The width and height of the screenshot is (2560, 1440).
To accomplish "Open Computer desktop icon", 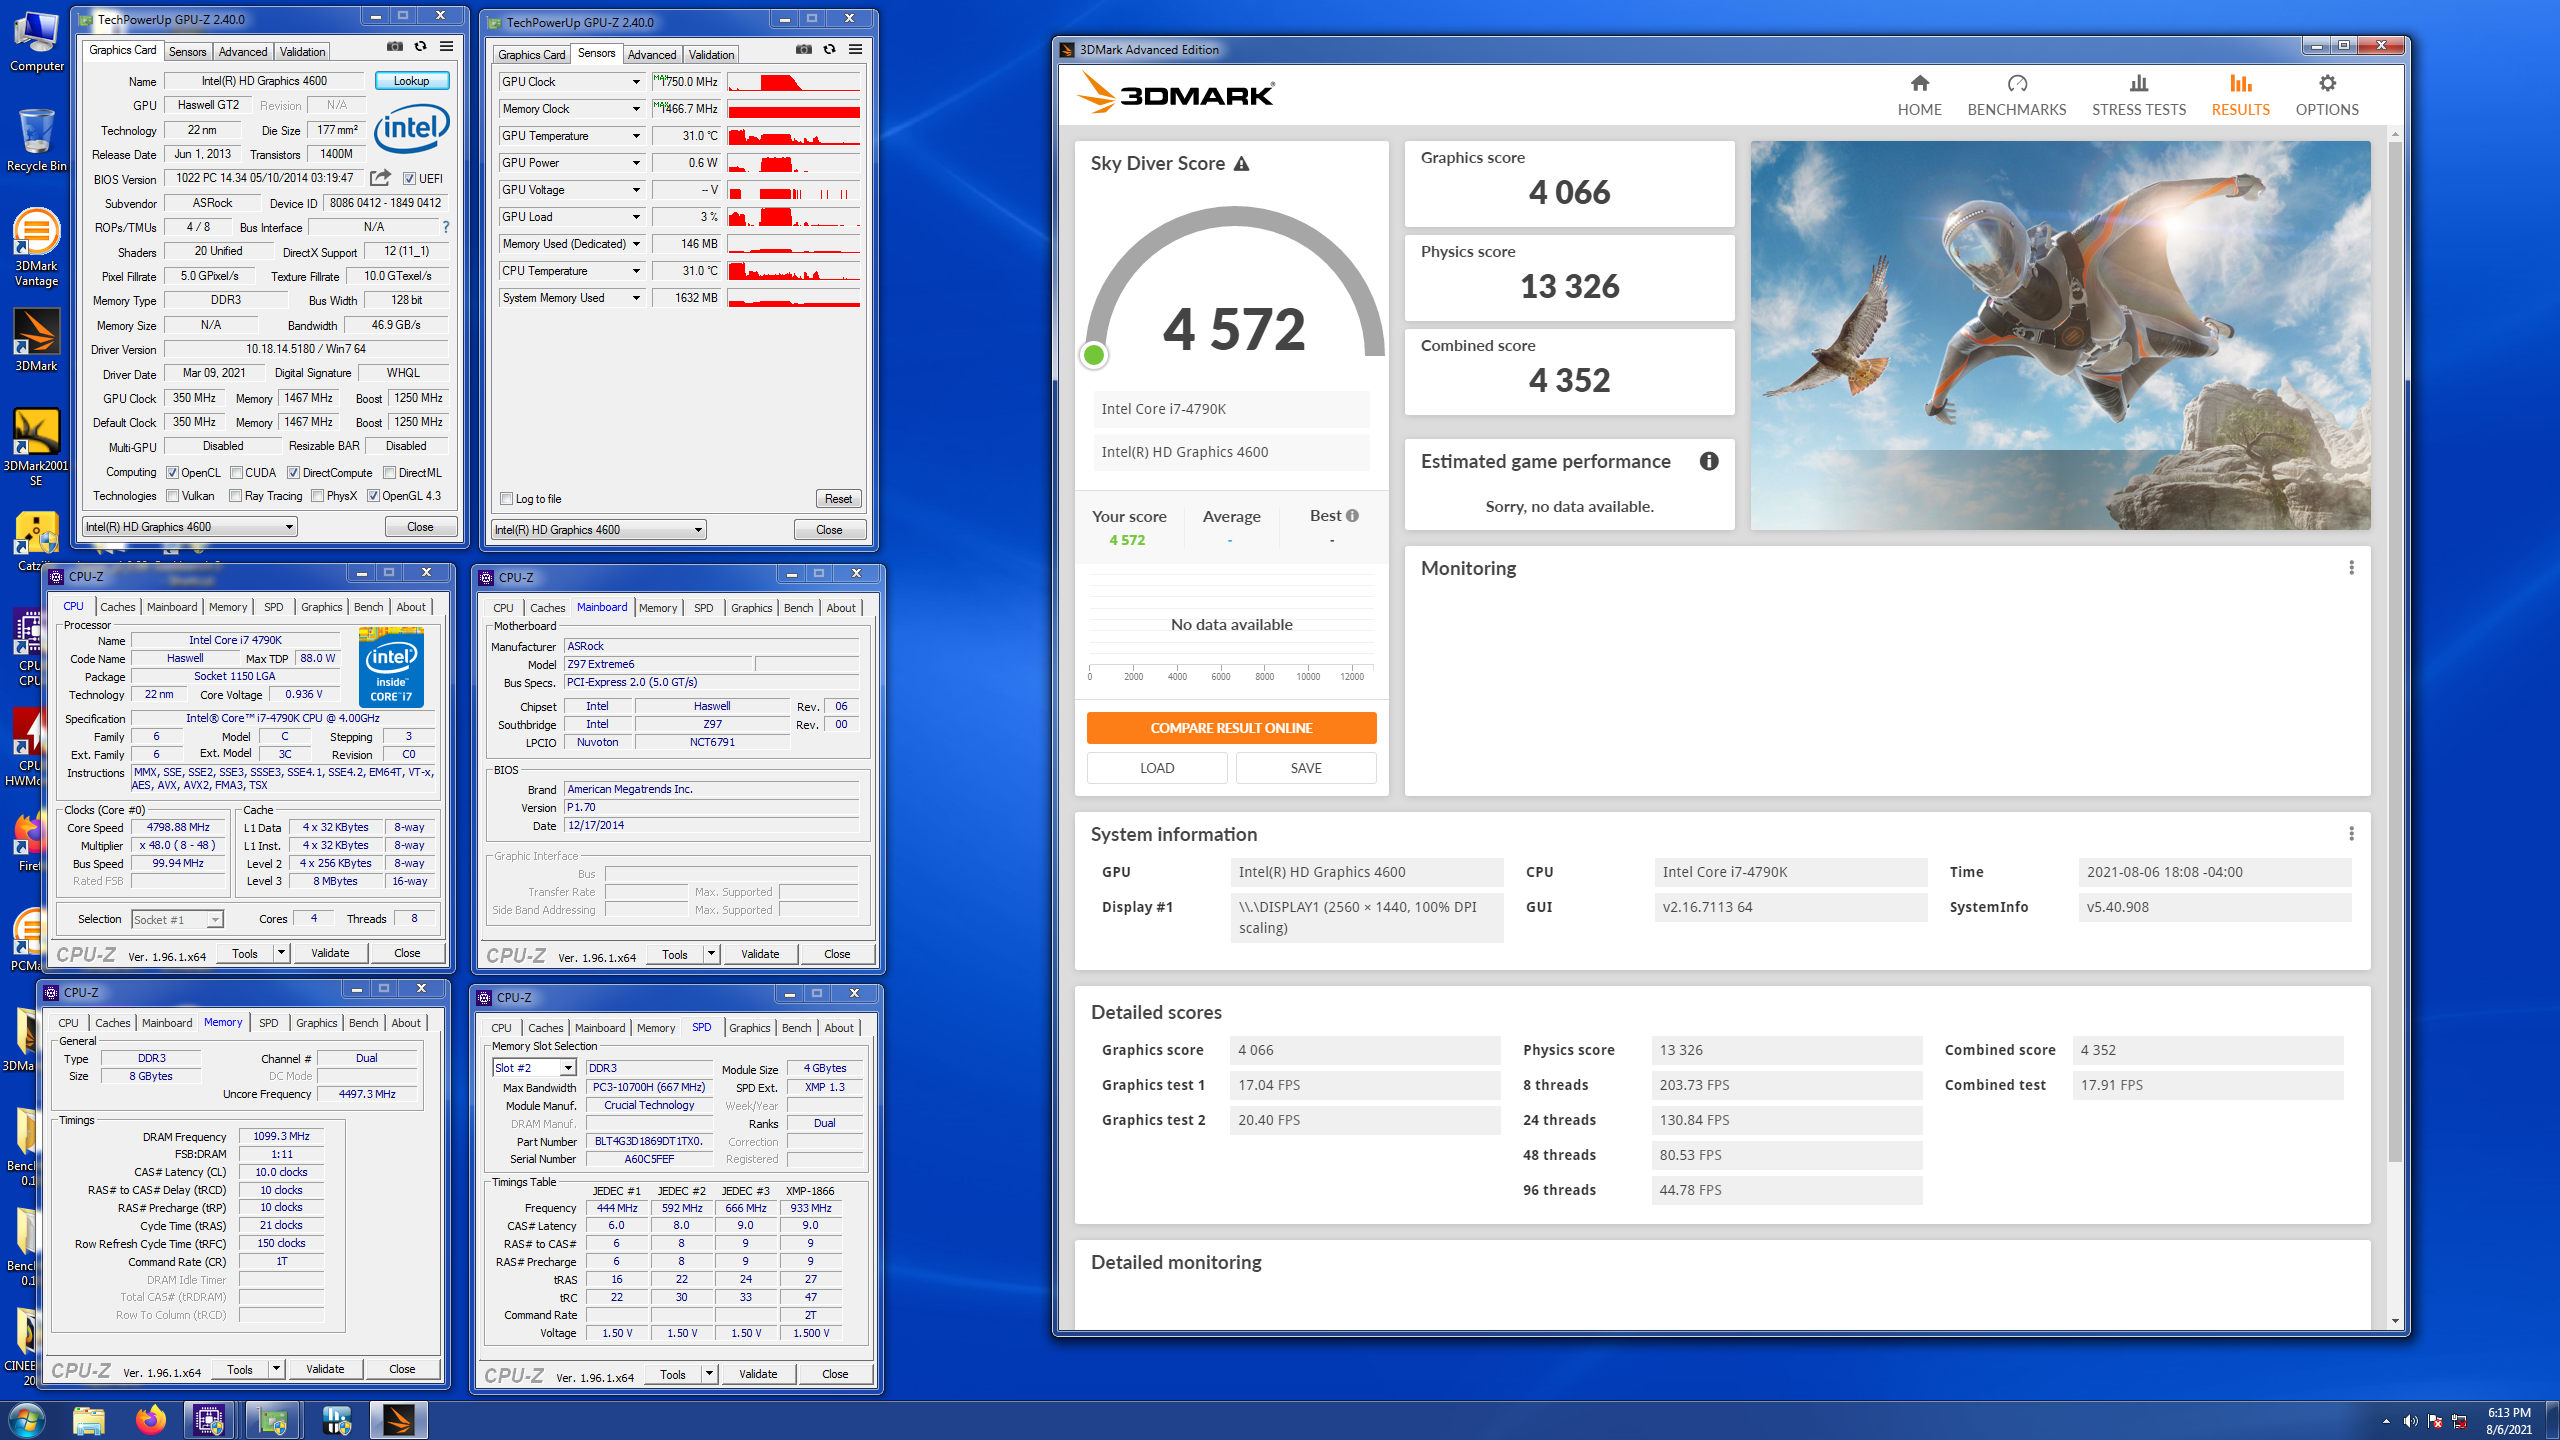I will point(36,43).
